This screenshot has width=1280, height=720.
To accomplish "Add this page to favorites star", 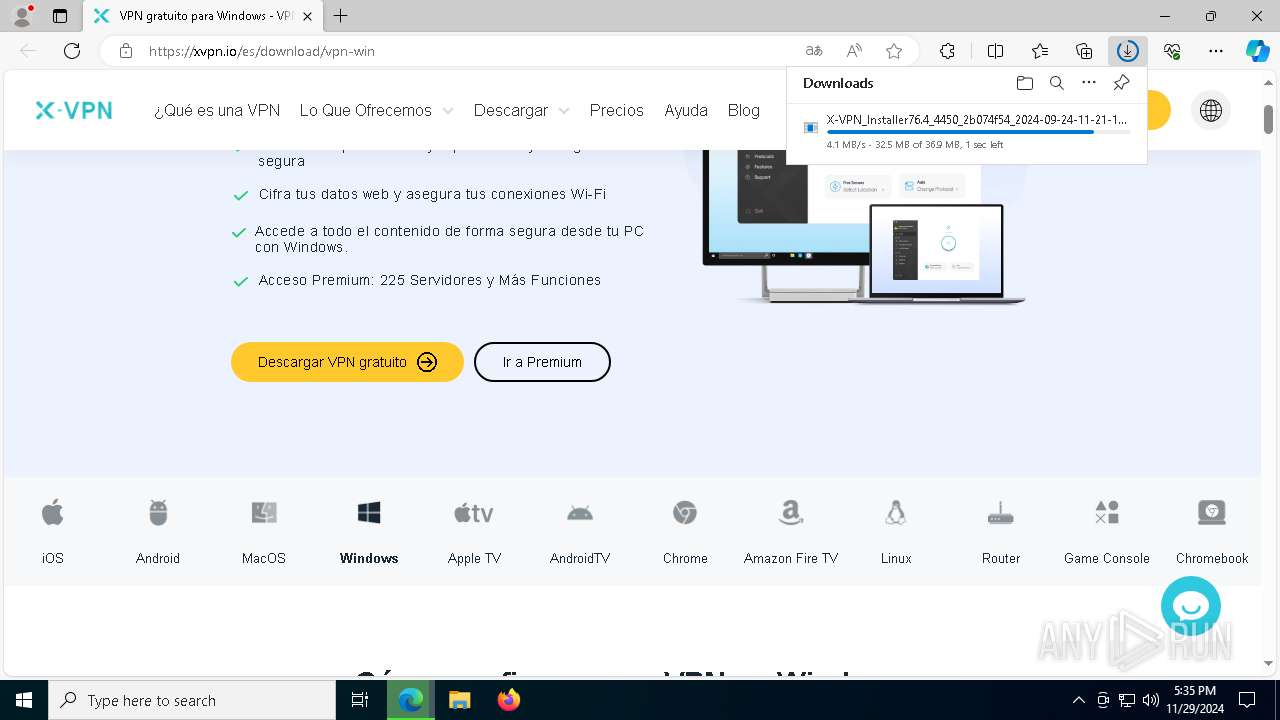I will point(894,51).
